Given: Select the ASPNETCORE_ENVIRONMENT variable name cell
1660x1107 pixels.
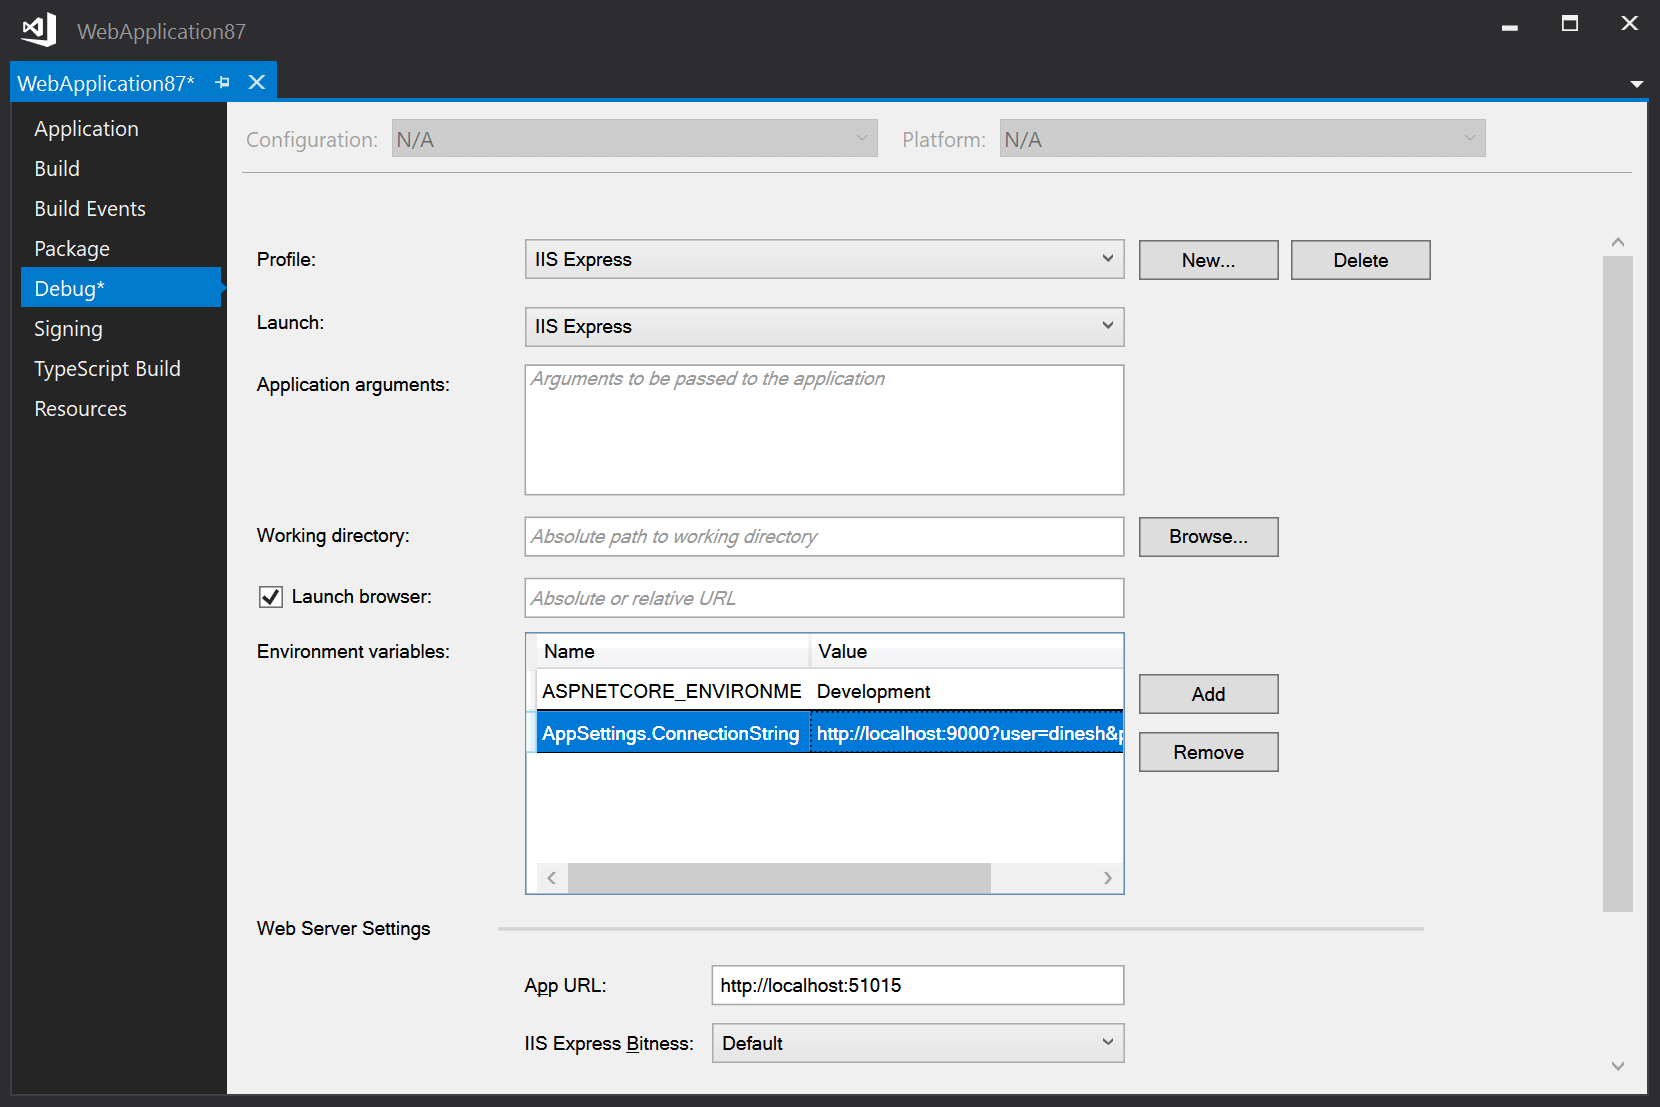Looking at the screenshot, I should tap(672, 691).
